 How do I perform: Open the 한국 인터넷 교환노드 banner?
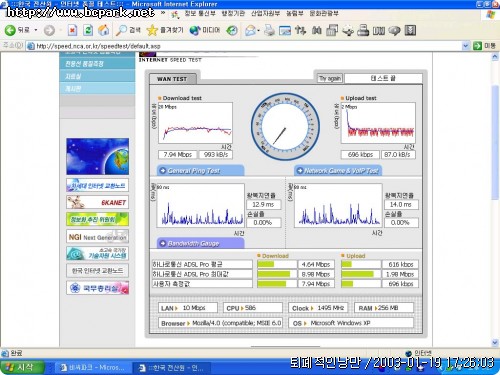coord(97,271)
